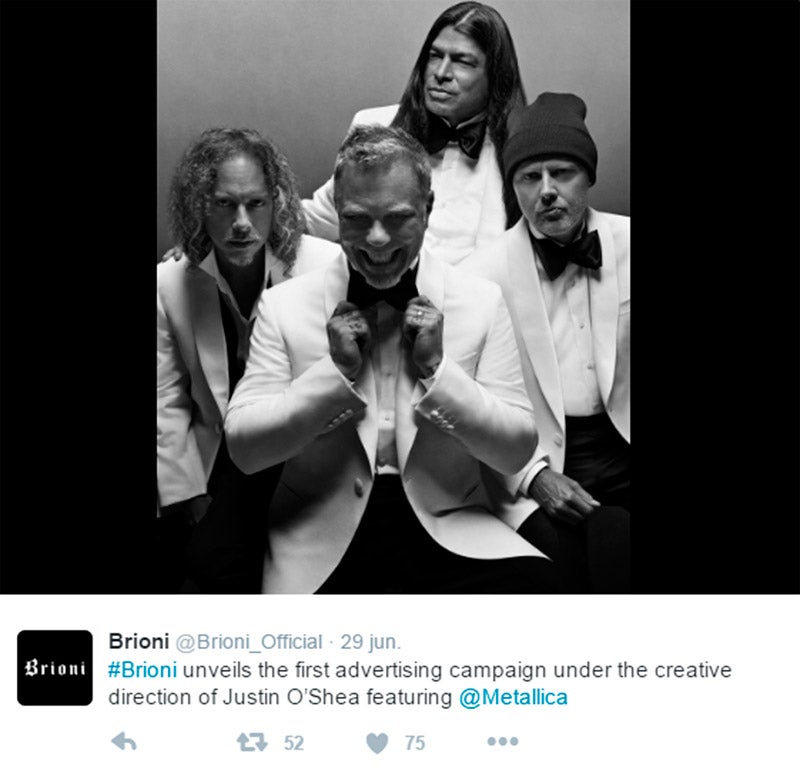Screen dimensions: 800x777
Task: Follow the #Brioni hashtag
Action: point(142,669)
